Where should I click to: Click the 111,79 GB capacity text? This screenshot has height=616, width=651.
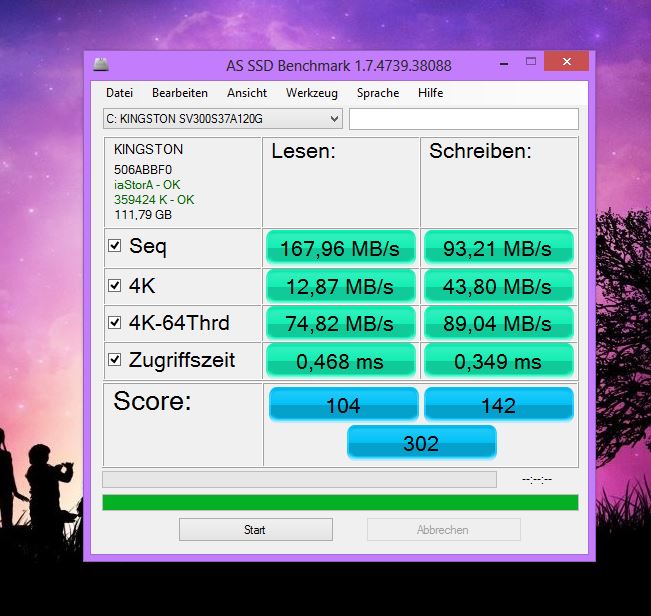pos(143,215)
